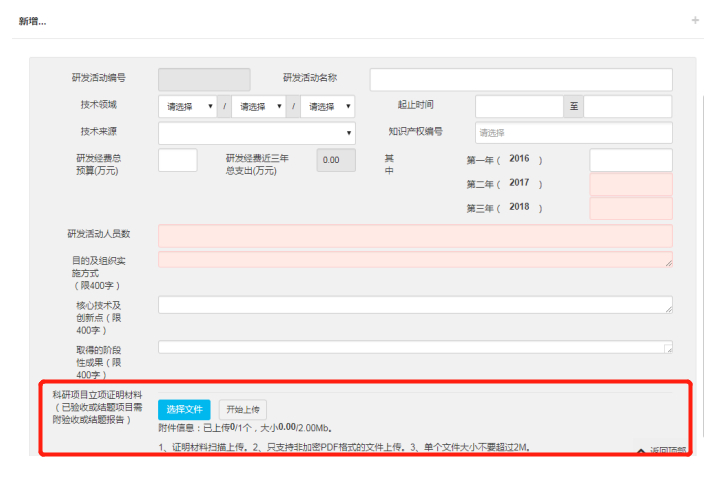
Task: Click the 第一年 2016 expense field
Action: (x=630, y=160)
